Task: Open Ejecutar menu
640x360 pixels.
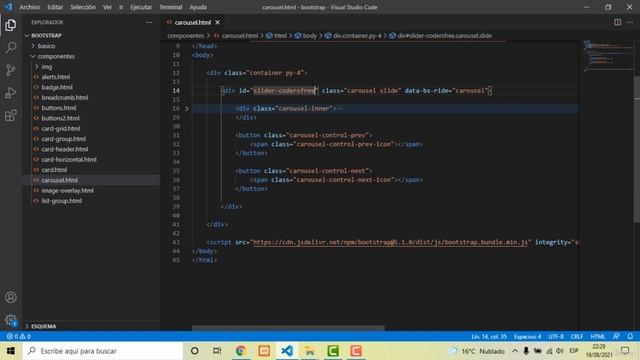Action: coord(141,7)
